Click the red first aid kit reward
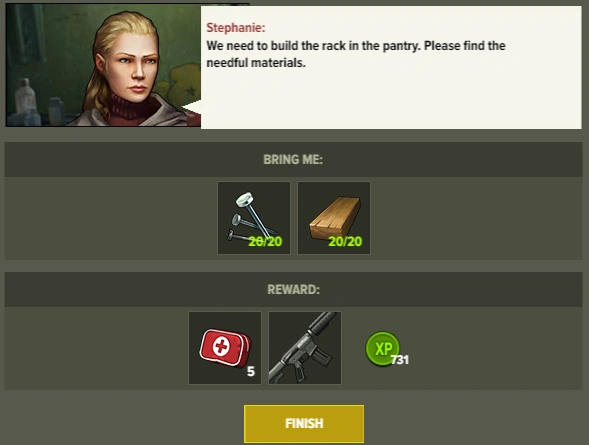The image size is (589, 445). click(x=225, y=348)
